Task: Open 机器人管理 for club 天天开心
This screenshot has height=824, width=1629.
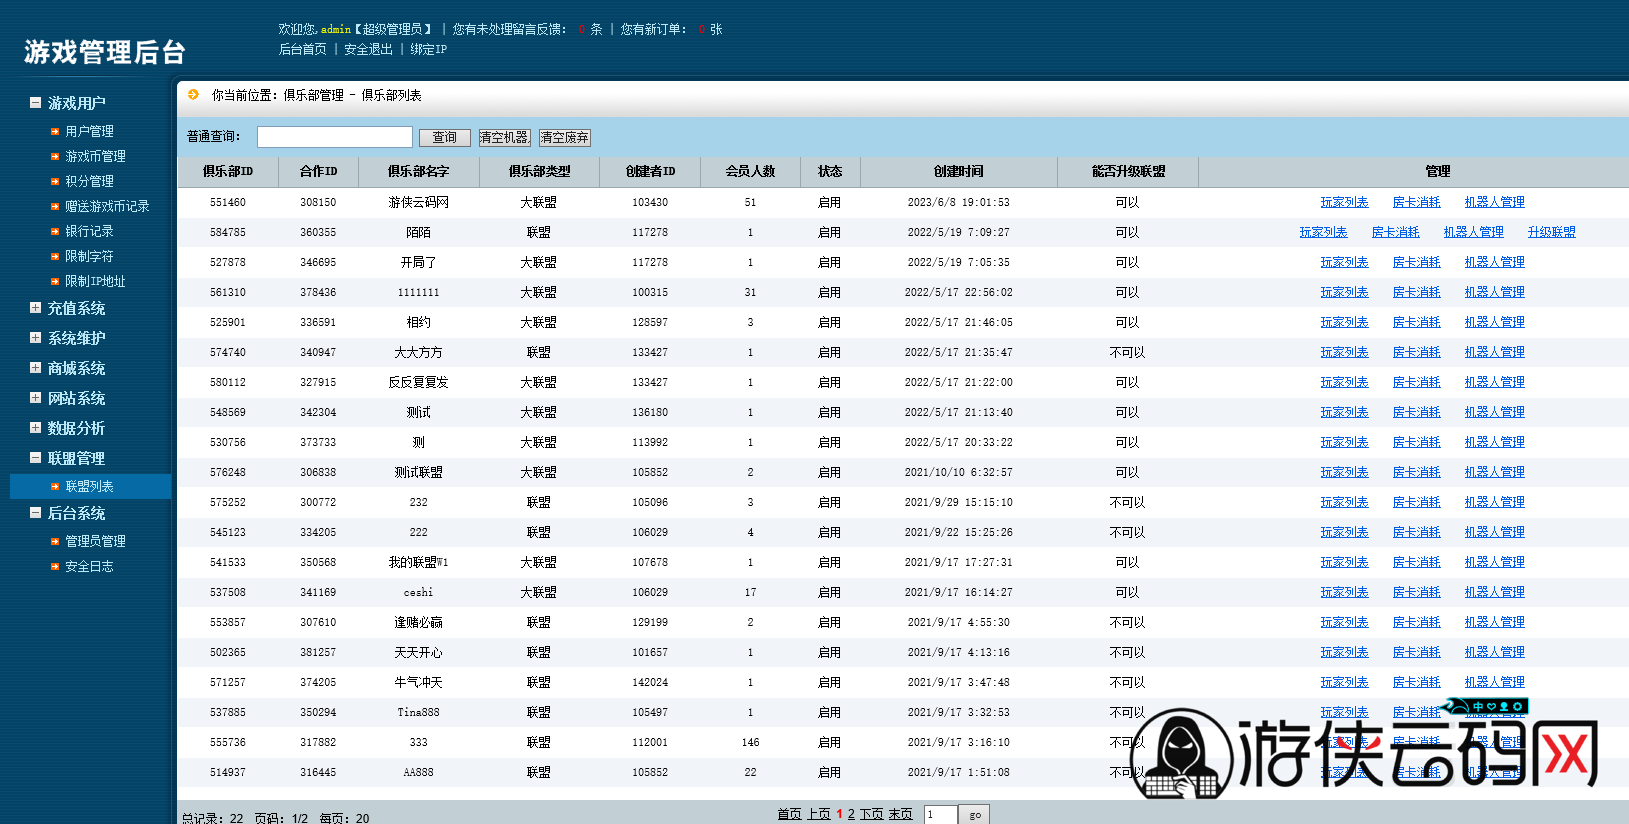Action: 1494,652
